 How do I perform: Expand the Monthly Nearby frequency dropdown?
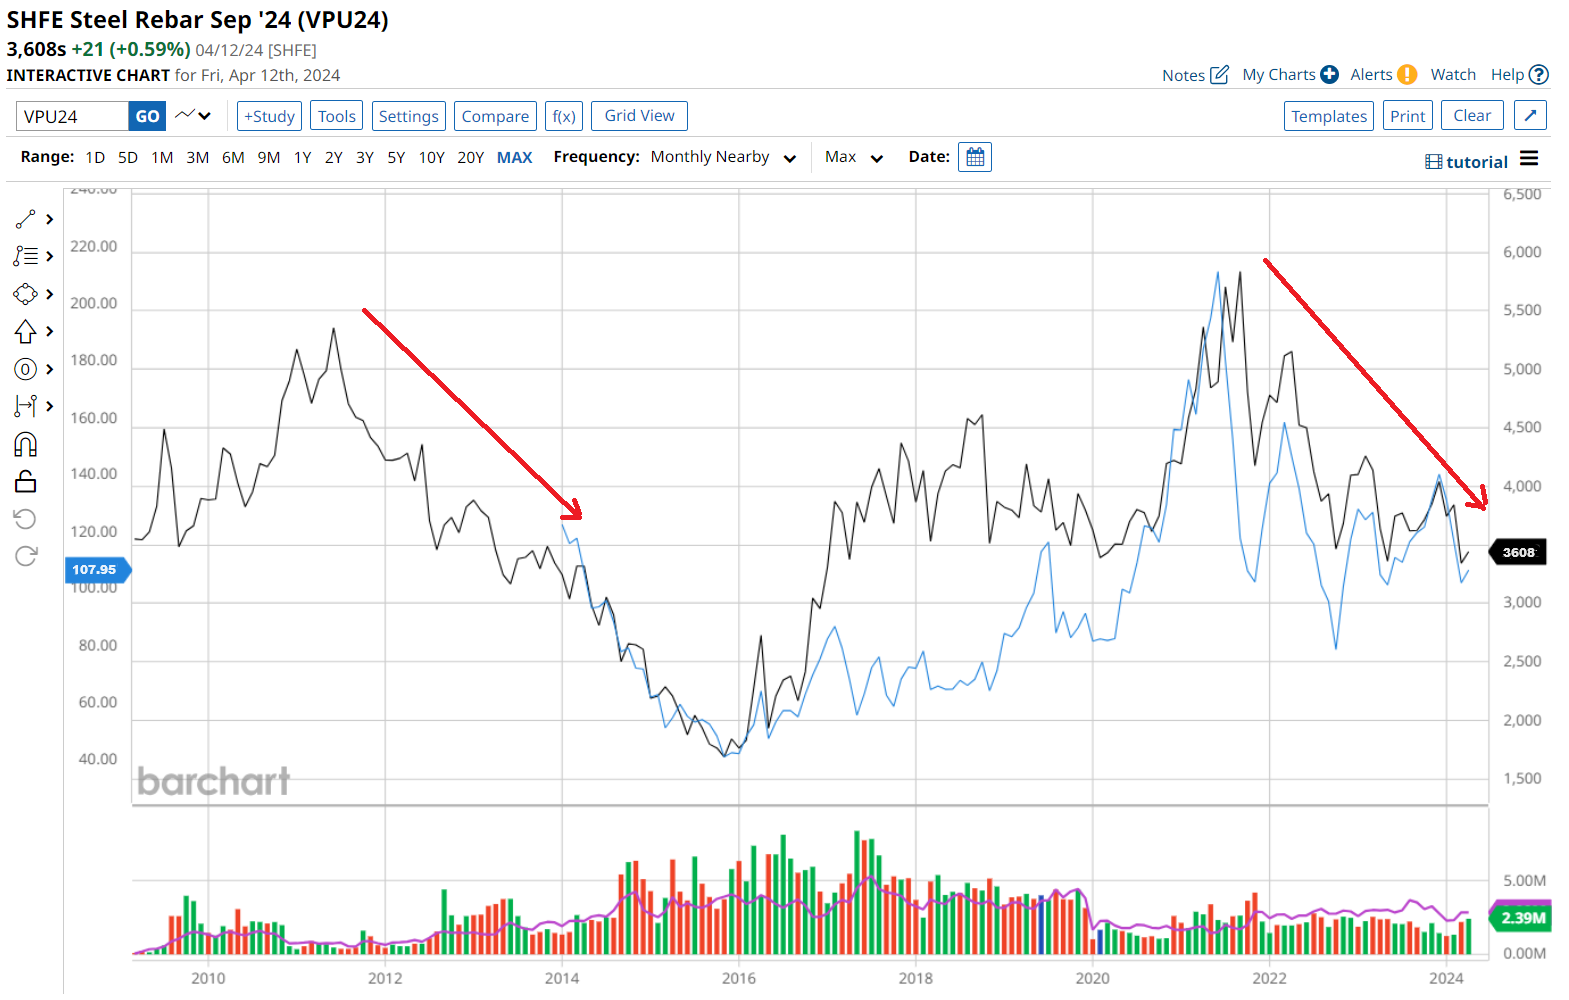click(x=723, y=157)
